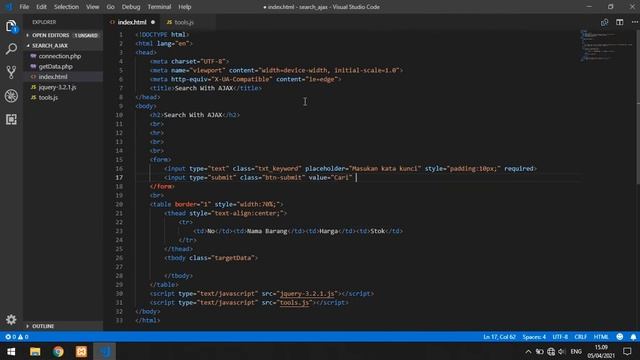Open the File menu
This screenshot has height=360, width=640.
(x=24, y=7)
